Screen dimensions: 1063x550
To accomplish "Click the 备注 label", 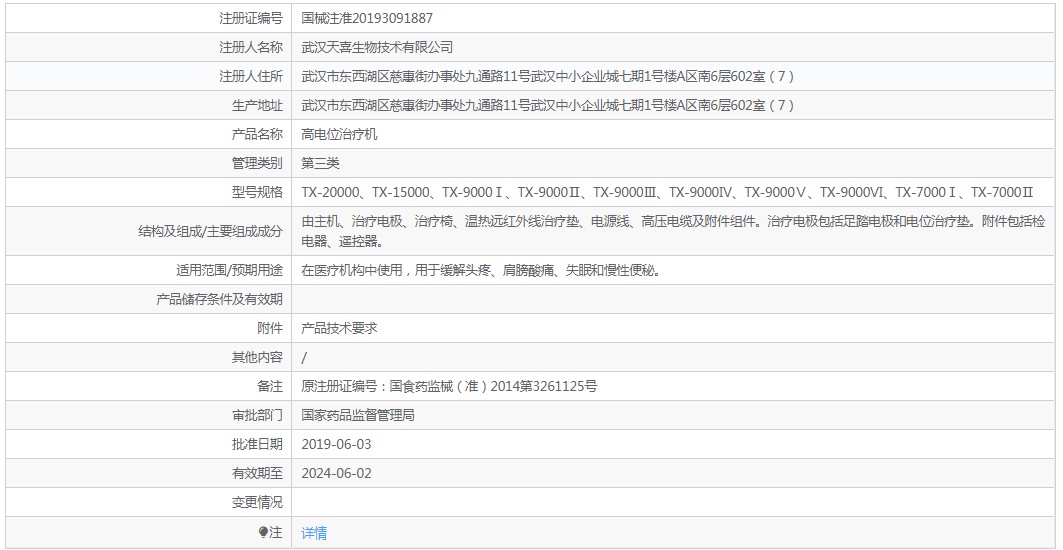I will click(270, 387).
